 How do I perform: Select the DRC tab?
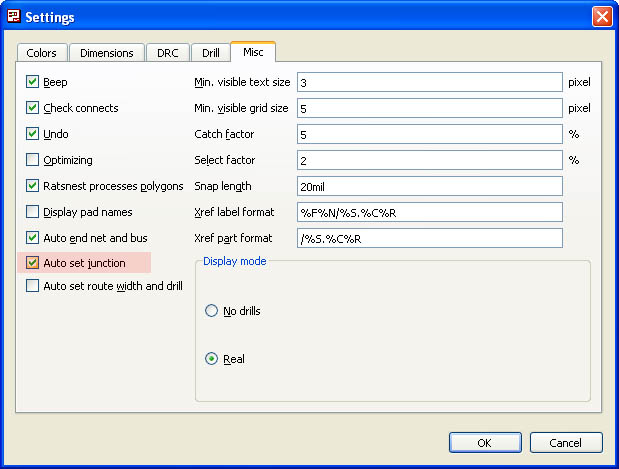(x=168, y=53)
